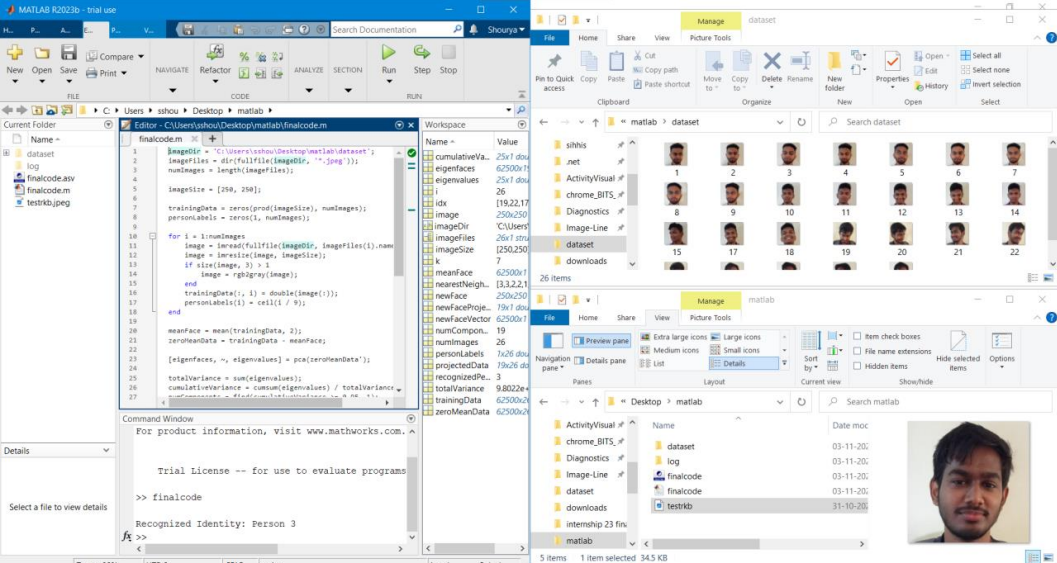Open the Compare dropdown in MATLAB
This screenshot has width=1057, height=563.
(x=141, y=57)
